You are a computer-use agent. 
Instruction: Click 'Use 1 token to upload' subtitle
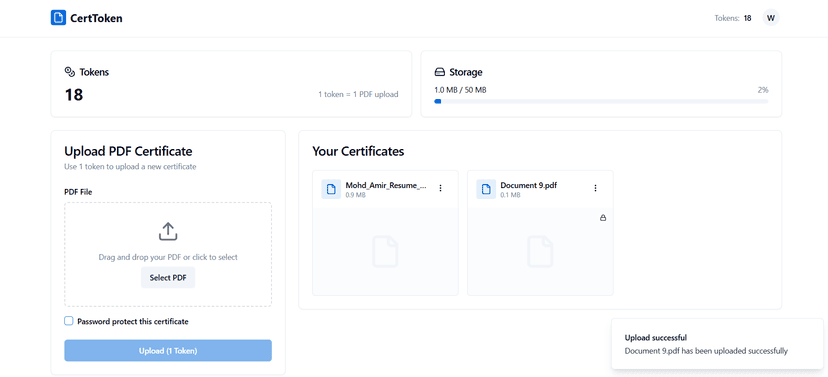click(130, 167)
